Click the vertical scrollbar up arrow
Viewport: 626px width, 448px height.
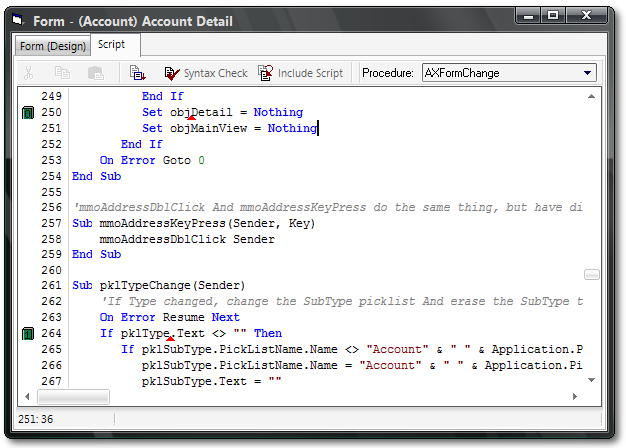592,96
